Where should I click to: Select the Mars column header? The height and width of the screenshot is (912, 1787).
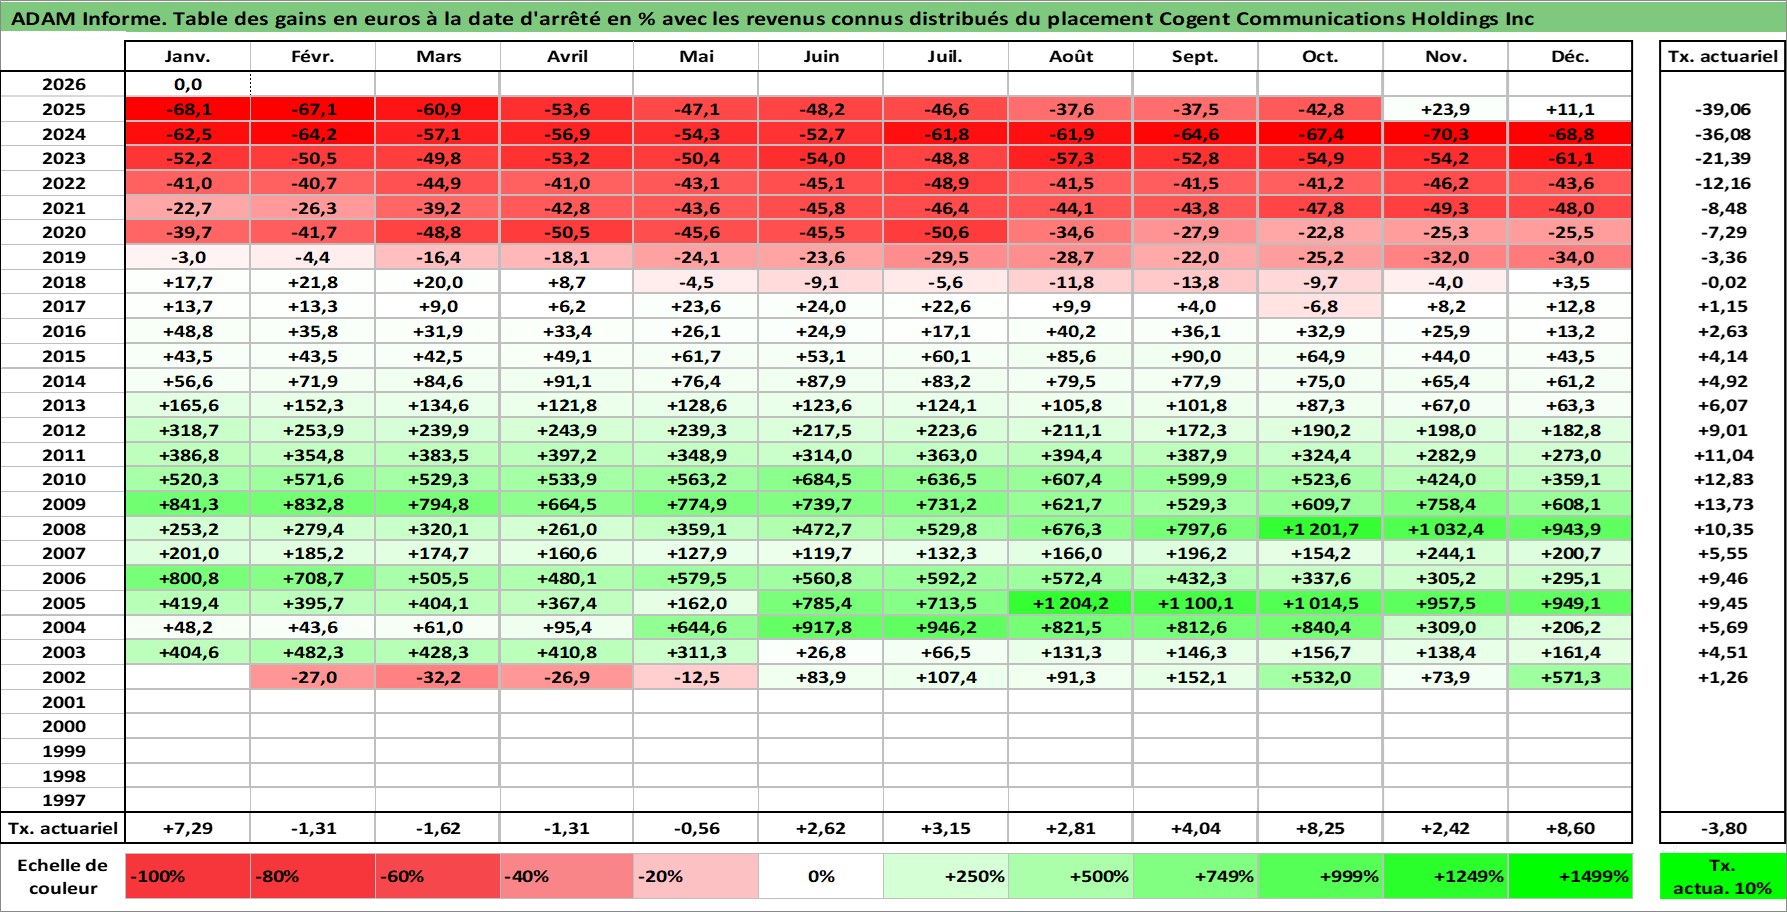(438, 56)
